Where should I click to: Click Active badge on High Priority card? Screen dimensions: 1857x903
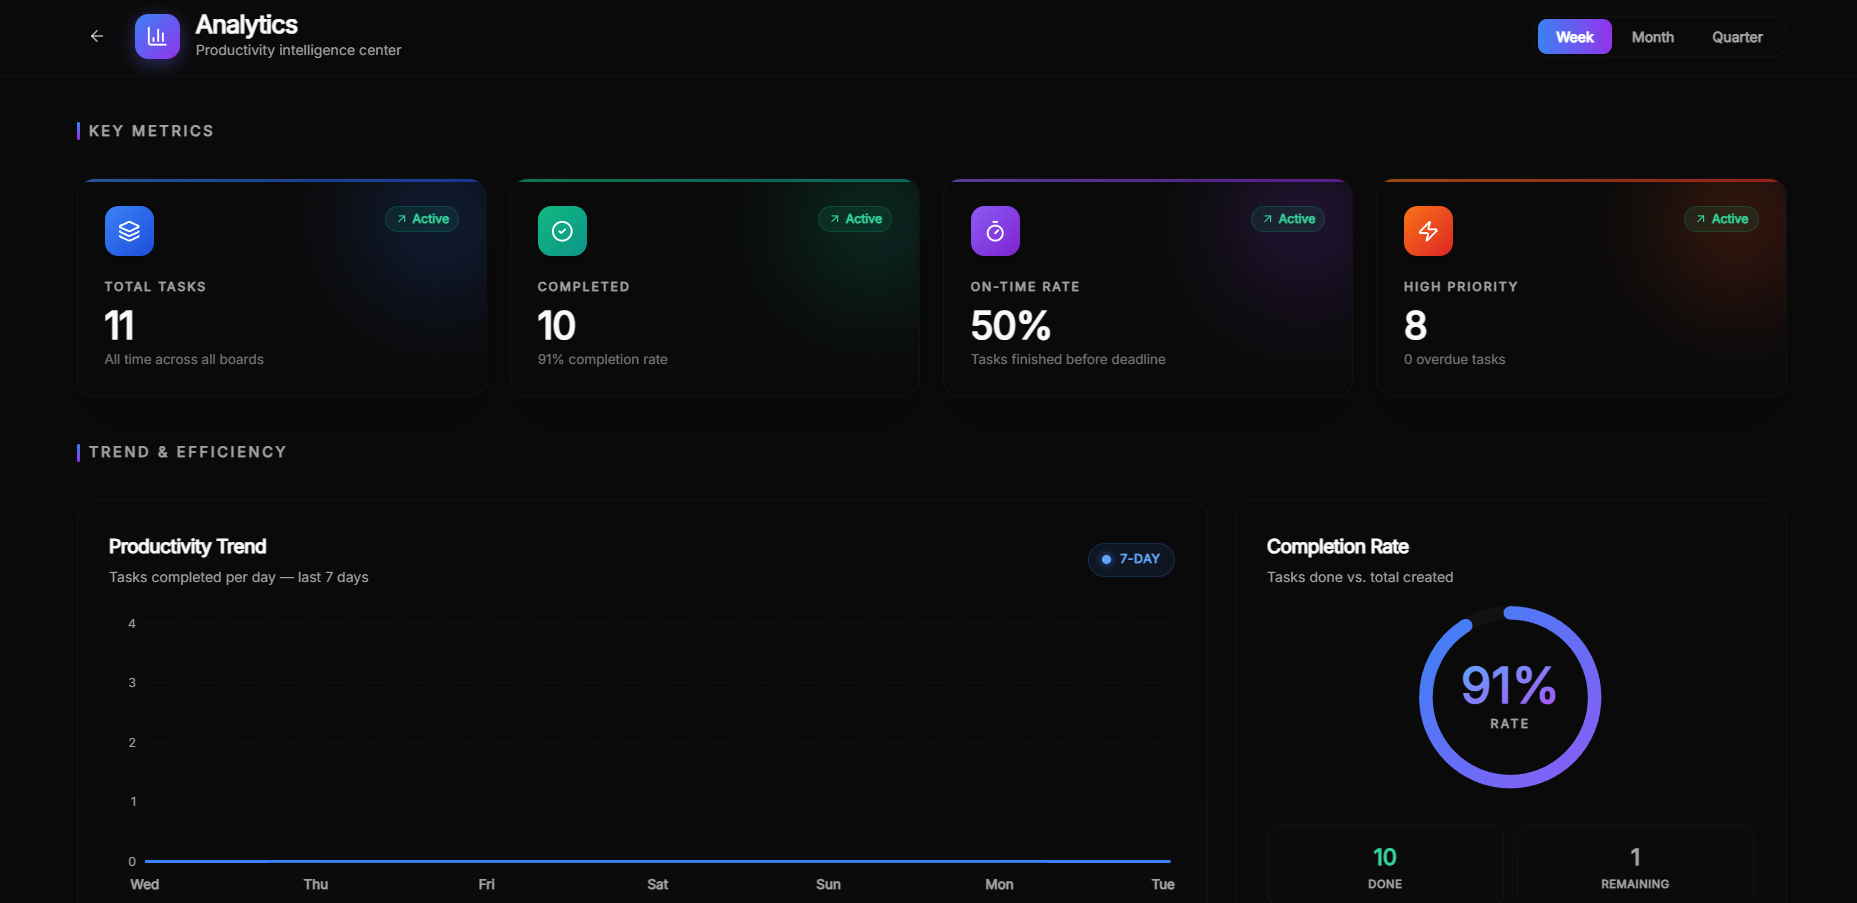point(1721,219)
